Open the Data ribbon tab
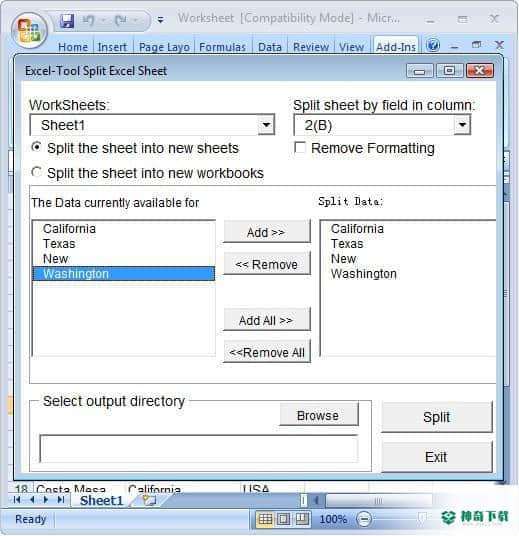 click(x=270, y=47)
